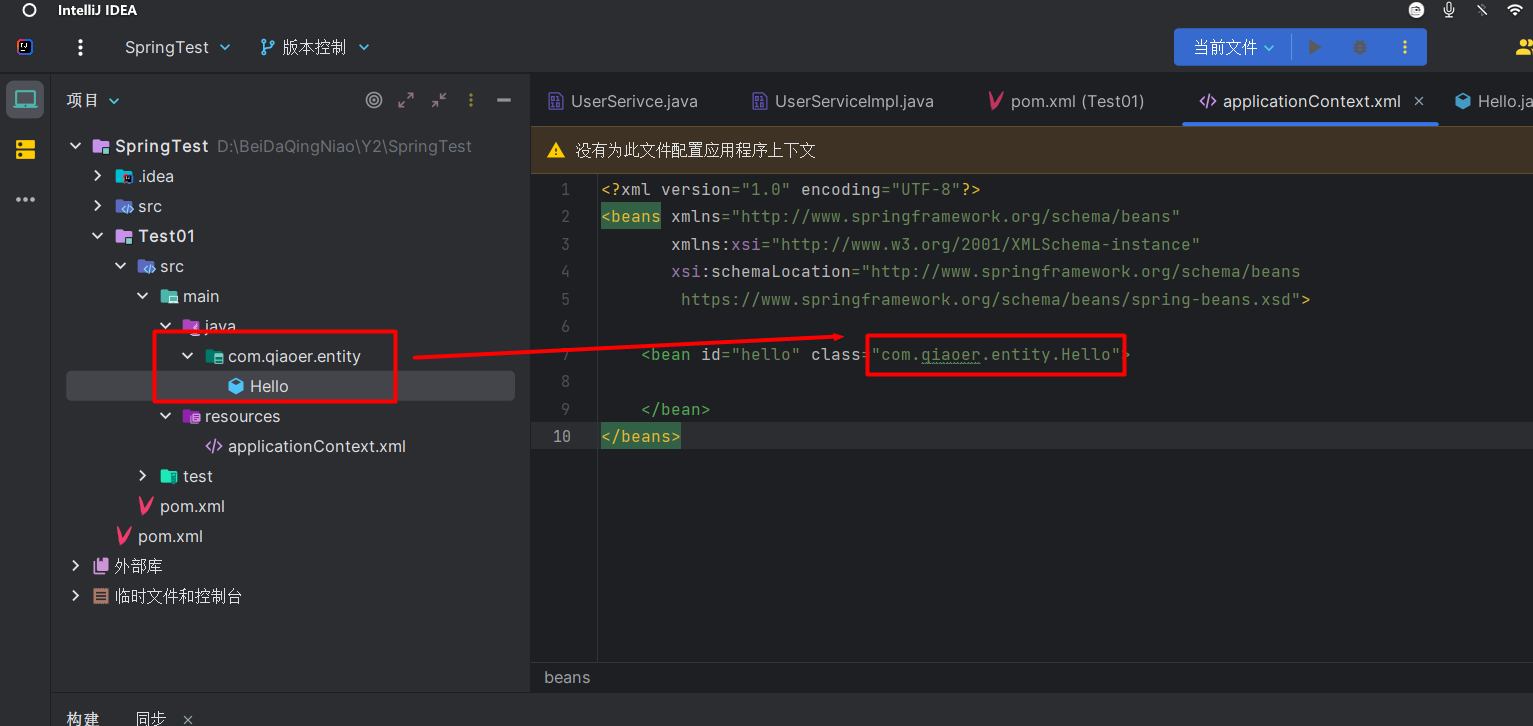Collapse the main folder

click(x=143, y=296)
